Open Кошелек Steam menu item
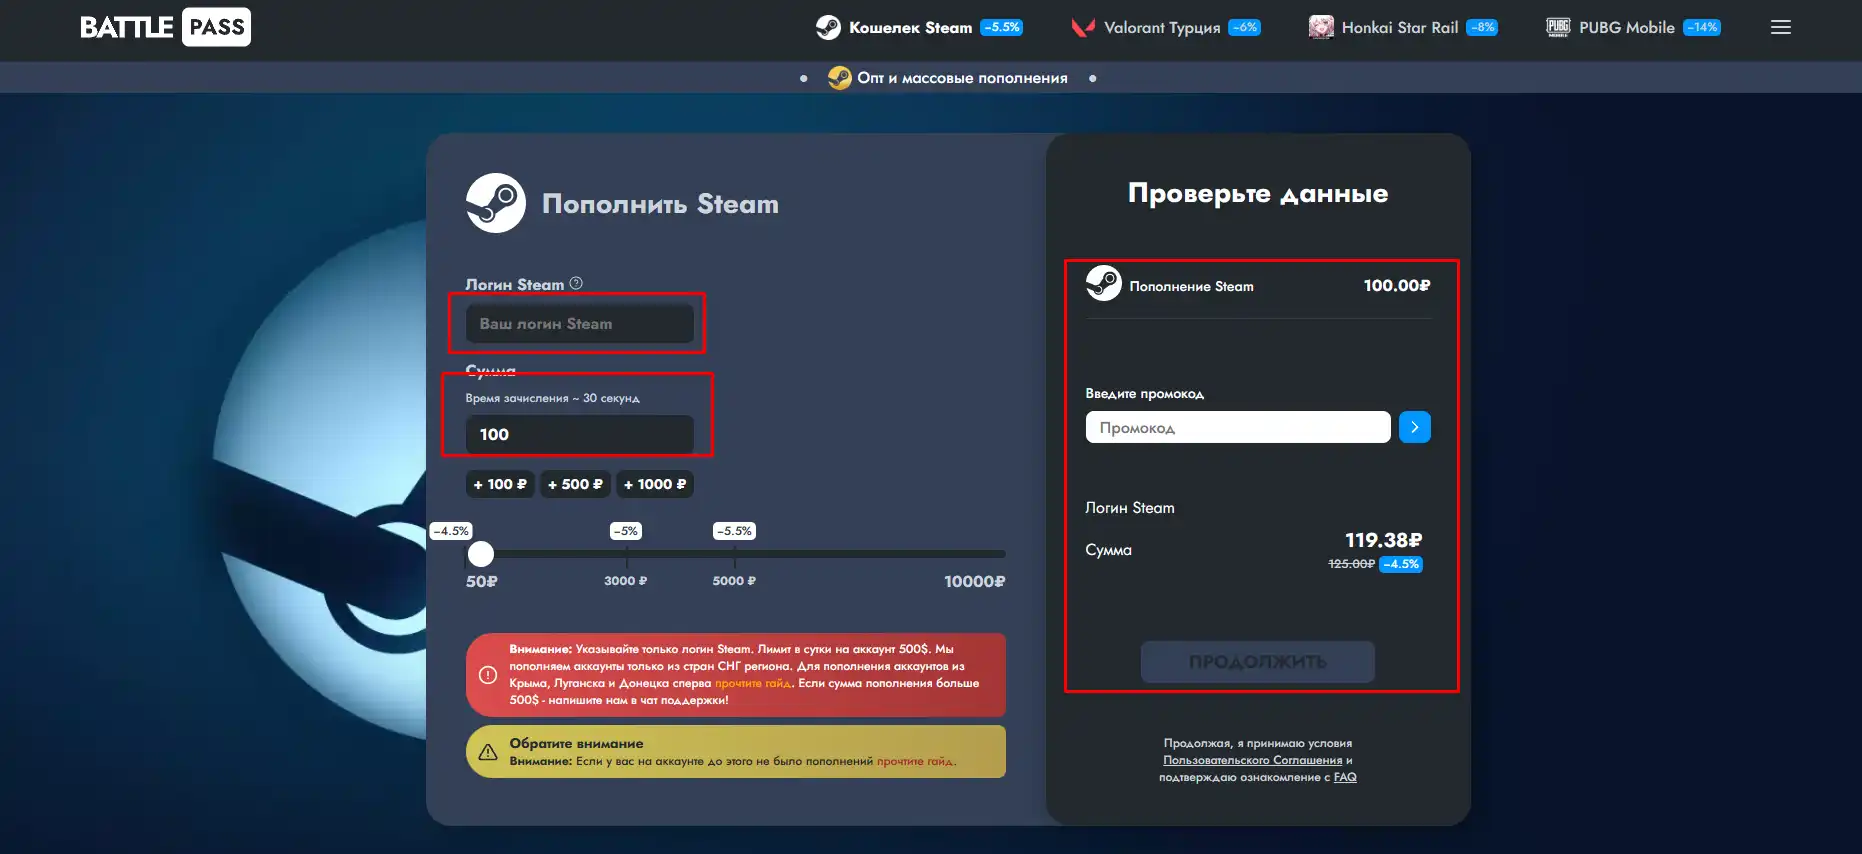Screen dimensions: 1862x854 tap(910, 28)
